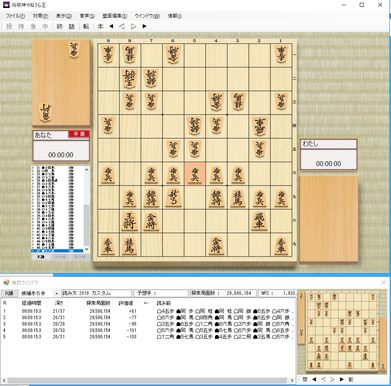
Task: Jump to first move with solid left arrow
Action: pos(111,26)
